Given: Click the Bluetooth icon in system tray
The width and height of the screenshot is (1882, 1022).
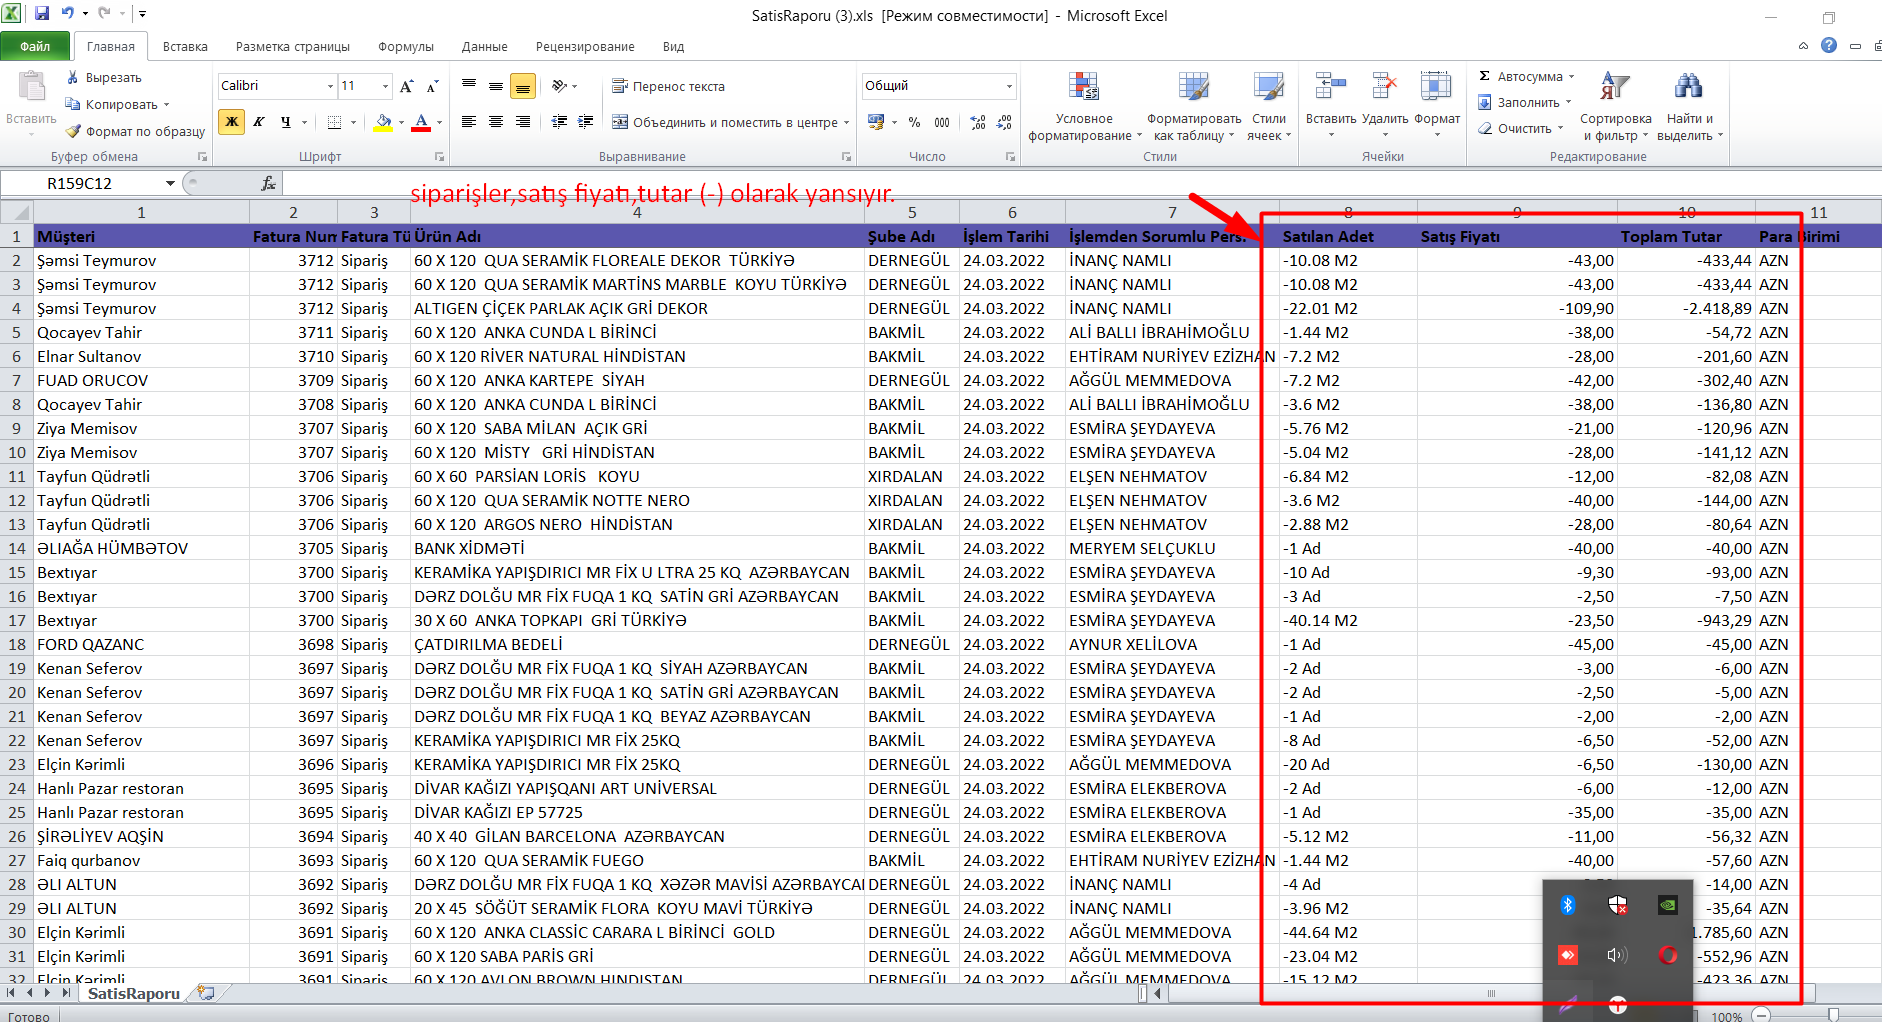Looking at the screenshot, I should [1567, 905].
